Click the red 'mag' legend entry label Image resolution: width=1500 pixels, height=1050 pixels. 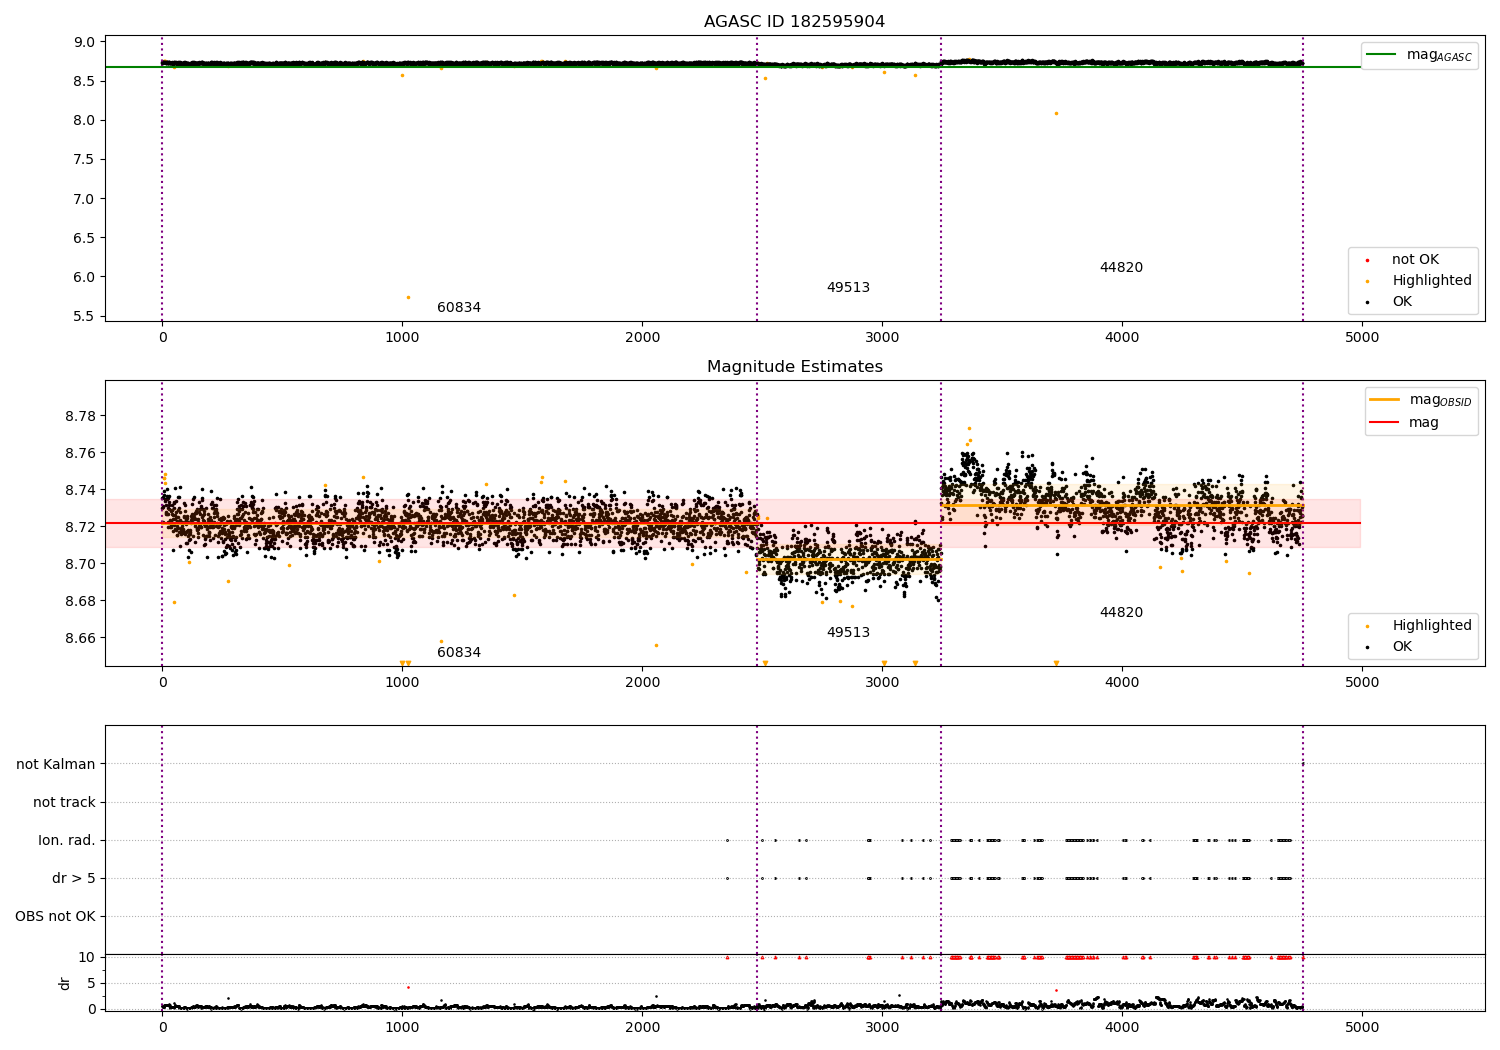pyautogui.click(x=1424, y=423)
